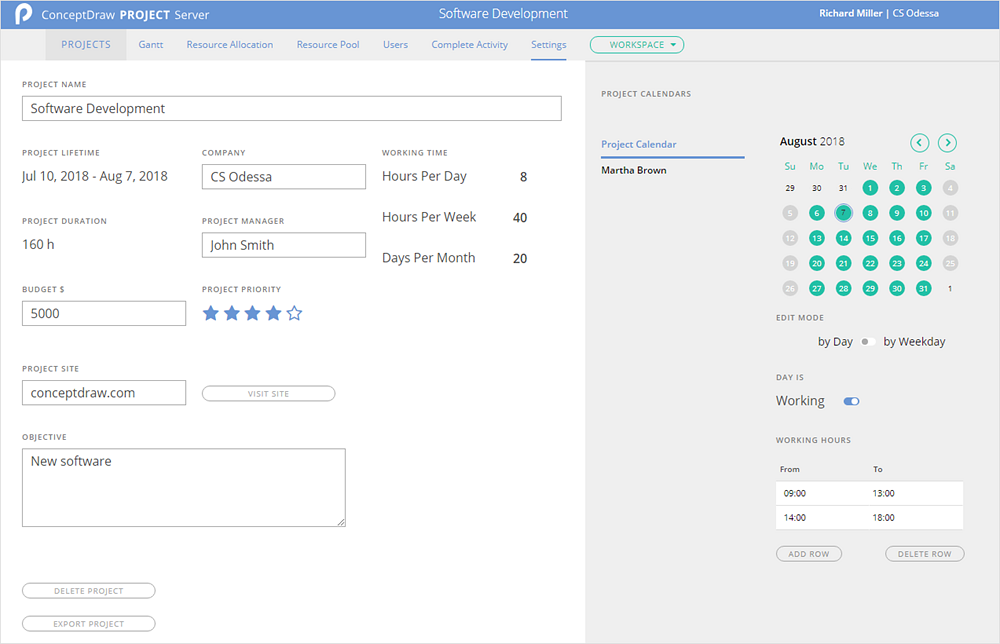Open the Projects tab

tap(86, 45)
